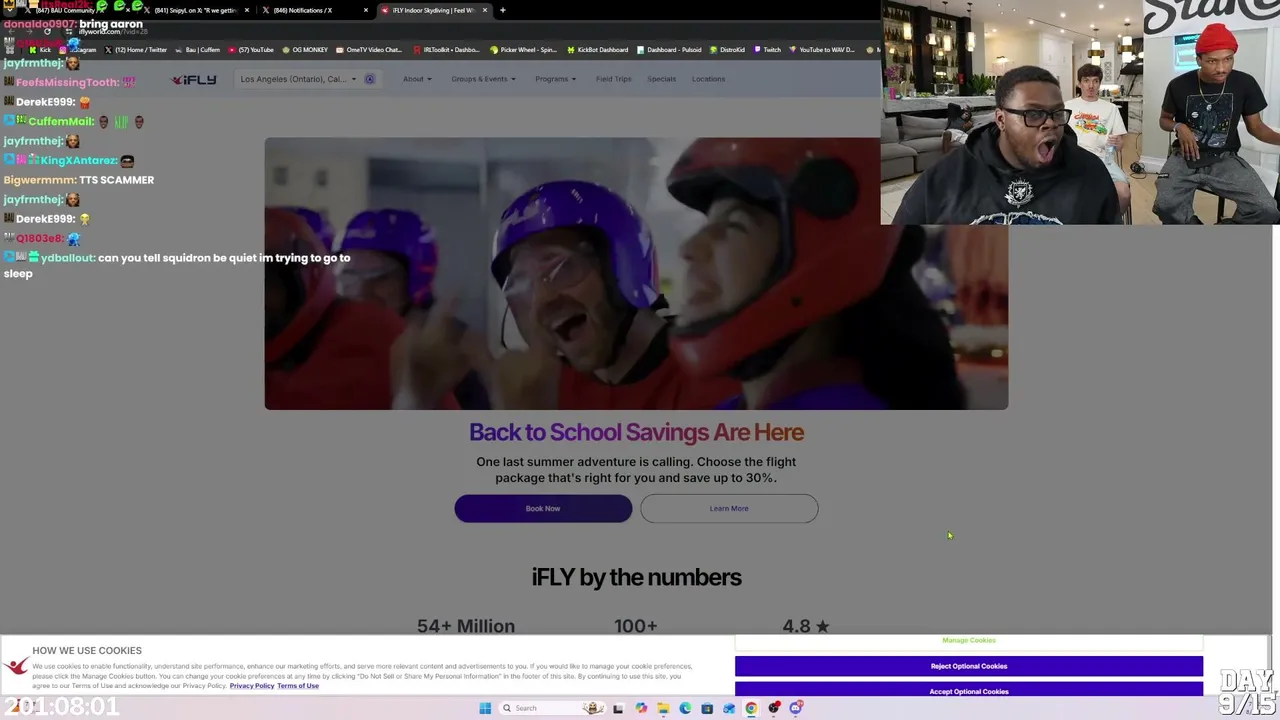Expand the About menu
The height and width of the screenshot is (720, 1280).
(x=417, y=79)
